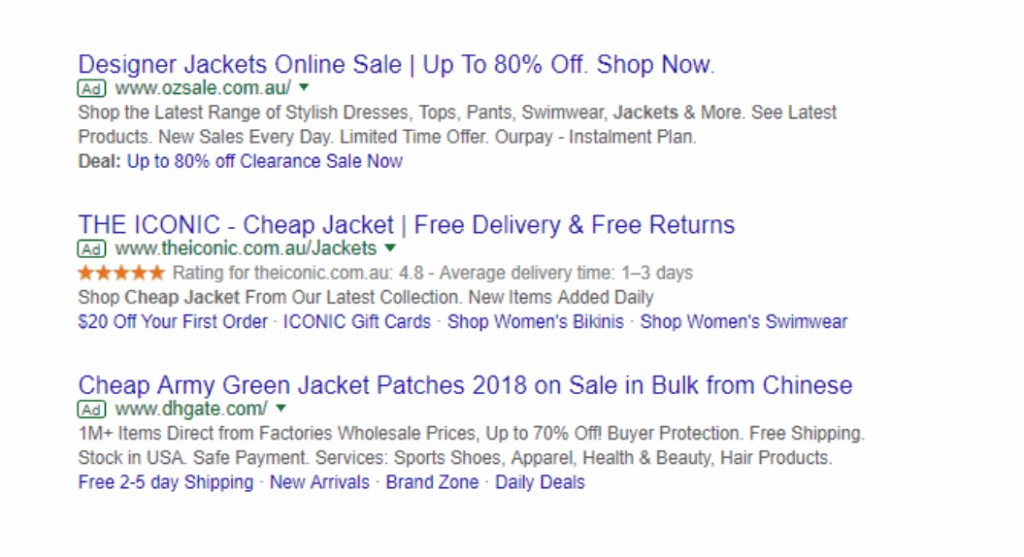Viewport: 1024px width, 557px height.
Task: Visit the New Arrivals sitelink
Action: tap(319, 483)
